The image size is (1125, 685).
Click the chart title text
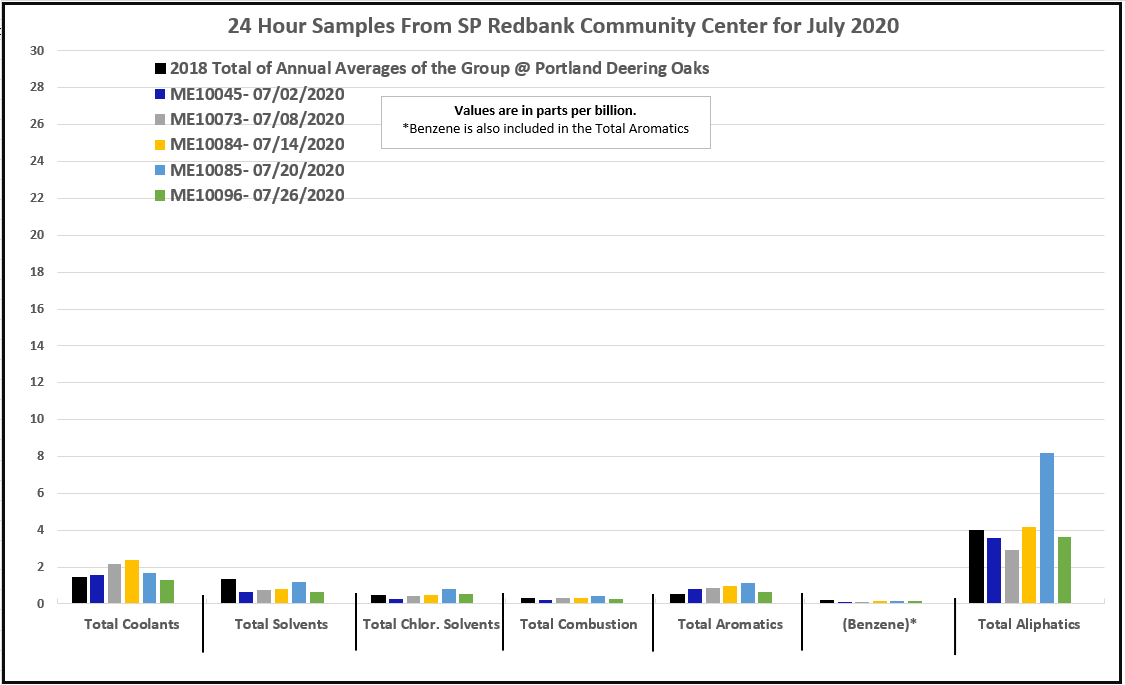click(563, 26)
